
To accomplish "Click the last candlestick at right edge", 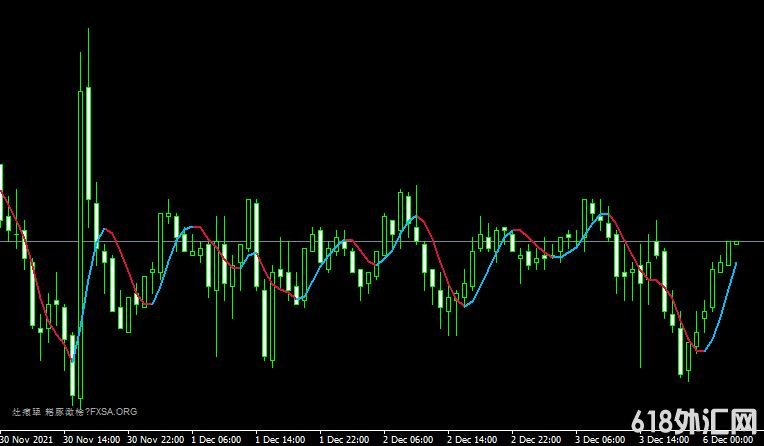I will click(737, 241).
